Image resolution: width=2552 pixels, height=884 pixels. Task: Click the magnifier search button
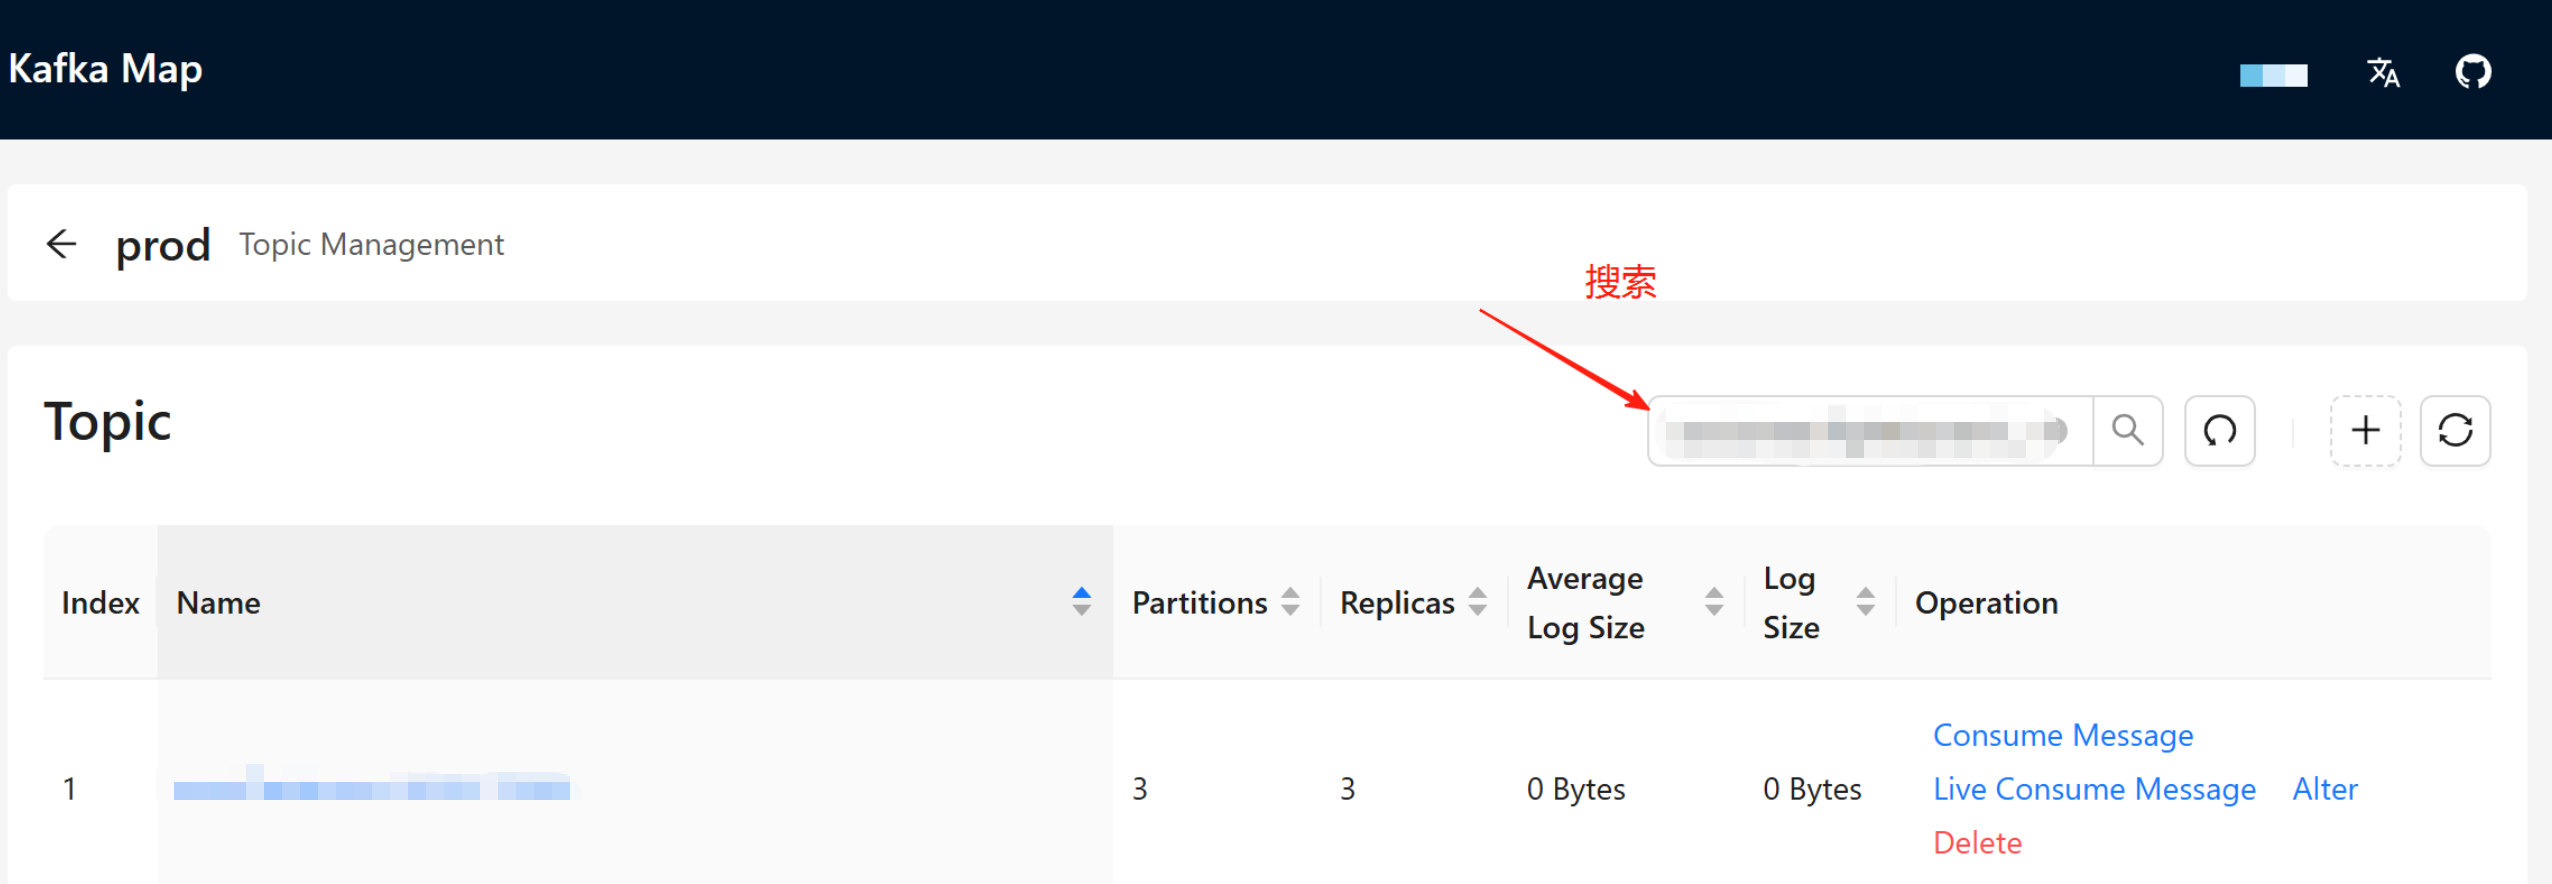[x=2128, y=431]
